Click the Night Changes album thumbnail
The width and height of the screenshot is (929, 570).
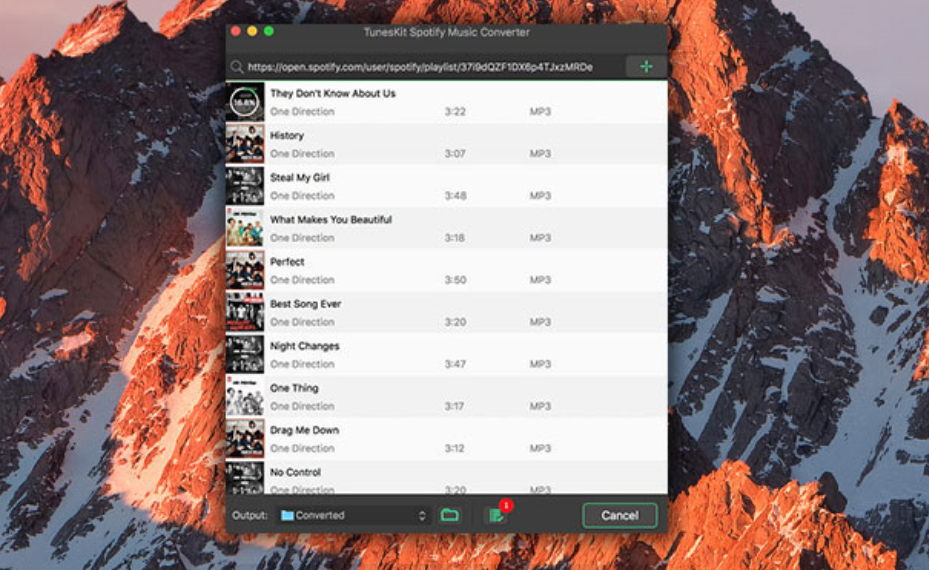245,354
